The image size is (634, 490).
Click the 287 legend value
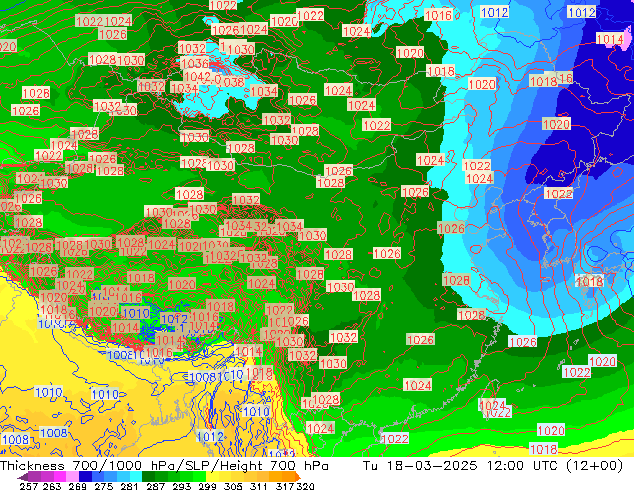155,486
